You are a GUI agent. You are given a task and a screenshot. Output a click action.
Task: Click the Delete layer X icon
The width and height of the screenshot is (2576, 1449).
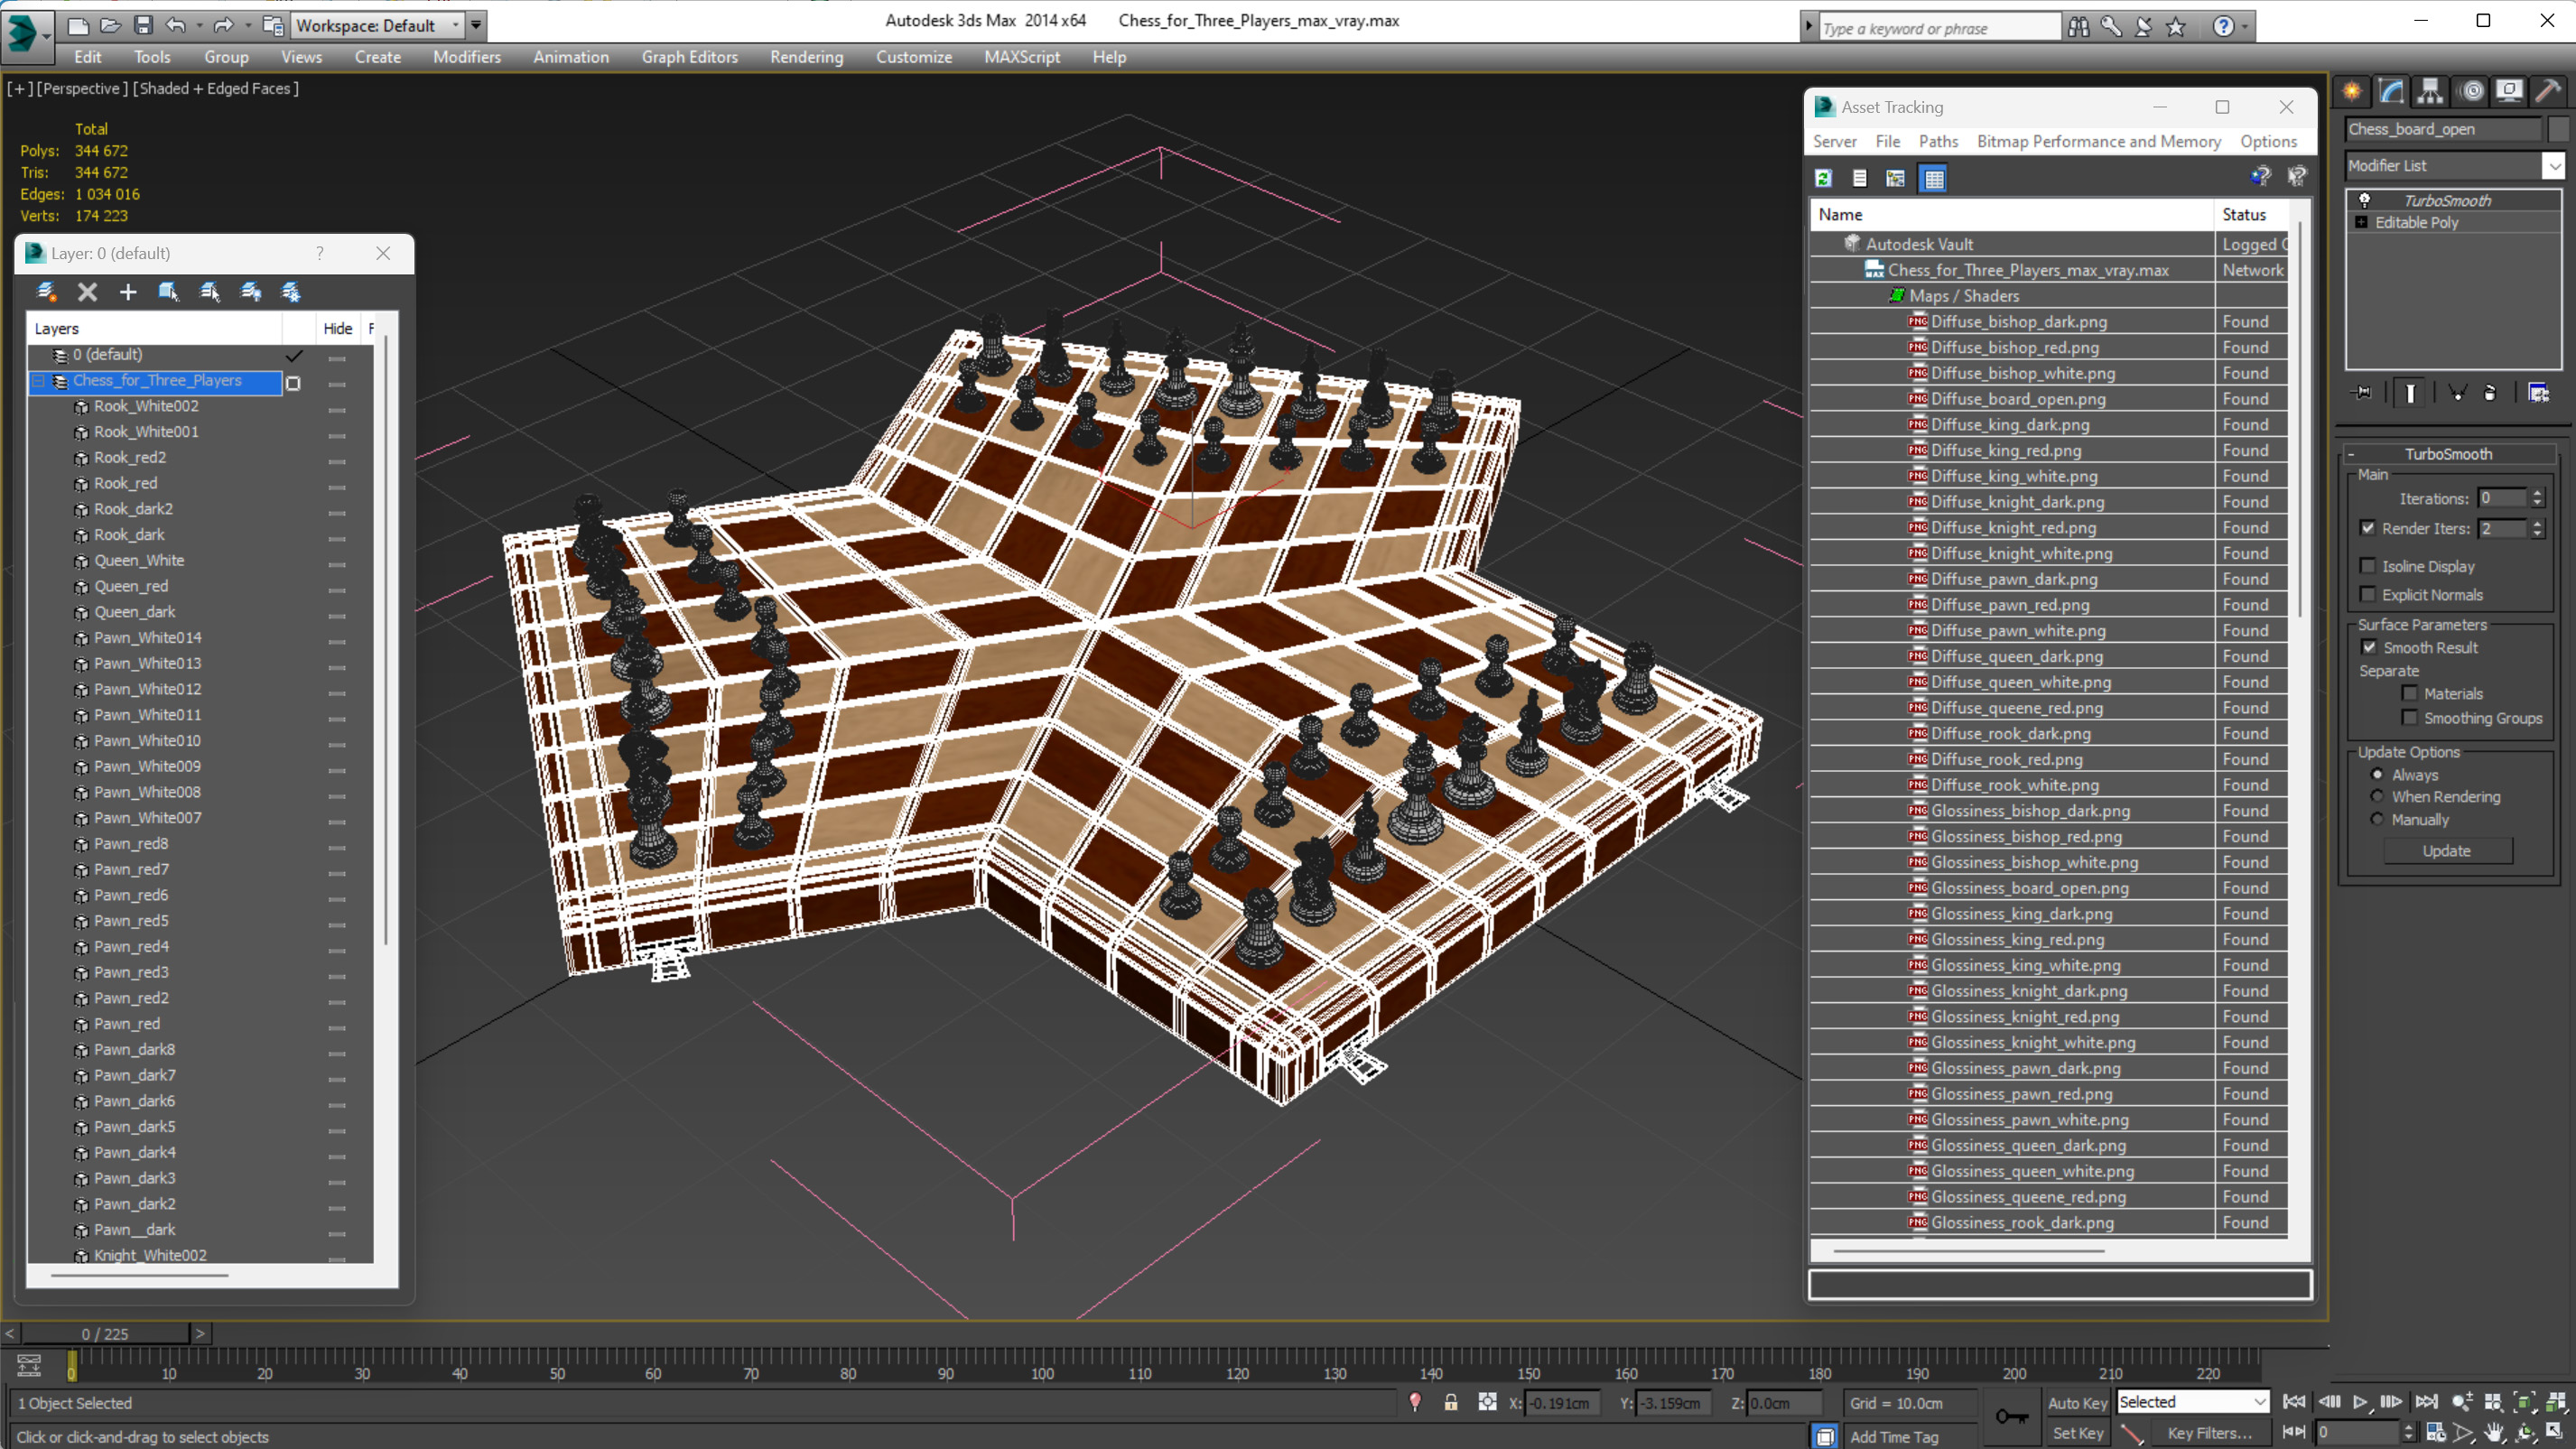coord(87,292)
